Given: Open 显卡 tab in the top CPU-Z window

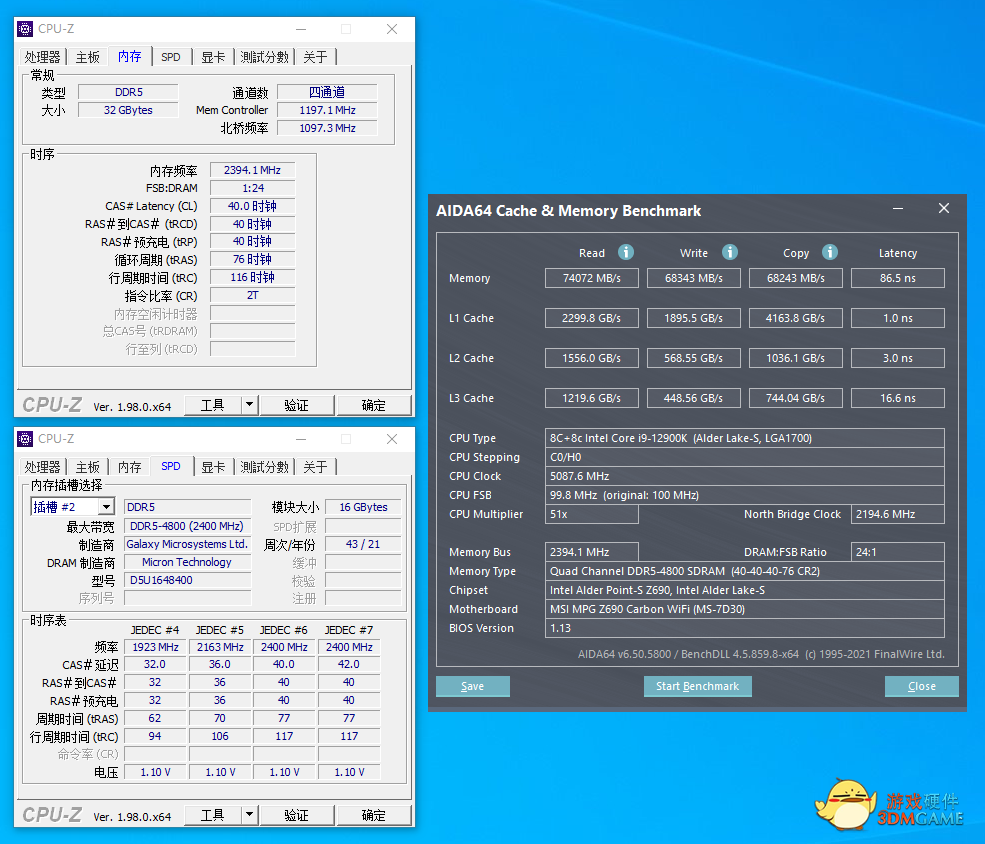Looking at the screenshot, I should pyautogui.click(x=213, y=57).
